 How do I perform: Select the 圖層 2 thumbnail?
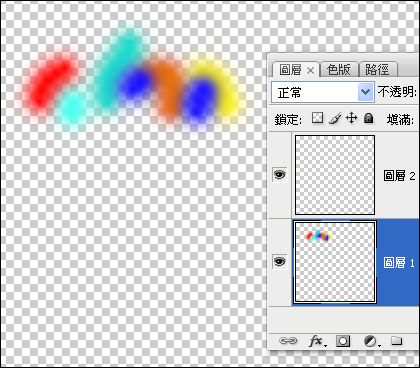[x=335, y=175]
